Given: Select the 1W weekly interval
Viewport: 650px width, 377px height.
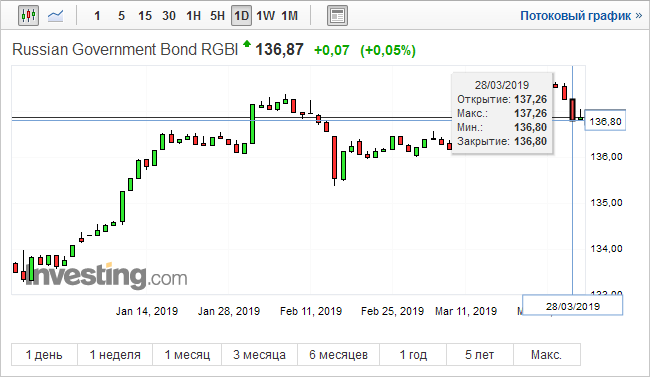Looking at the screenshot, I should pos(265,16).
